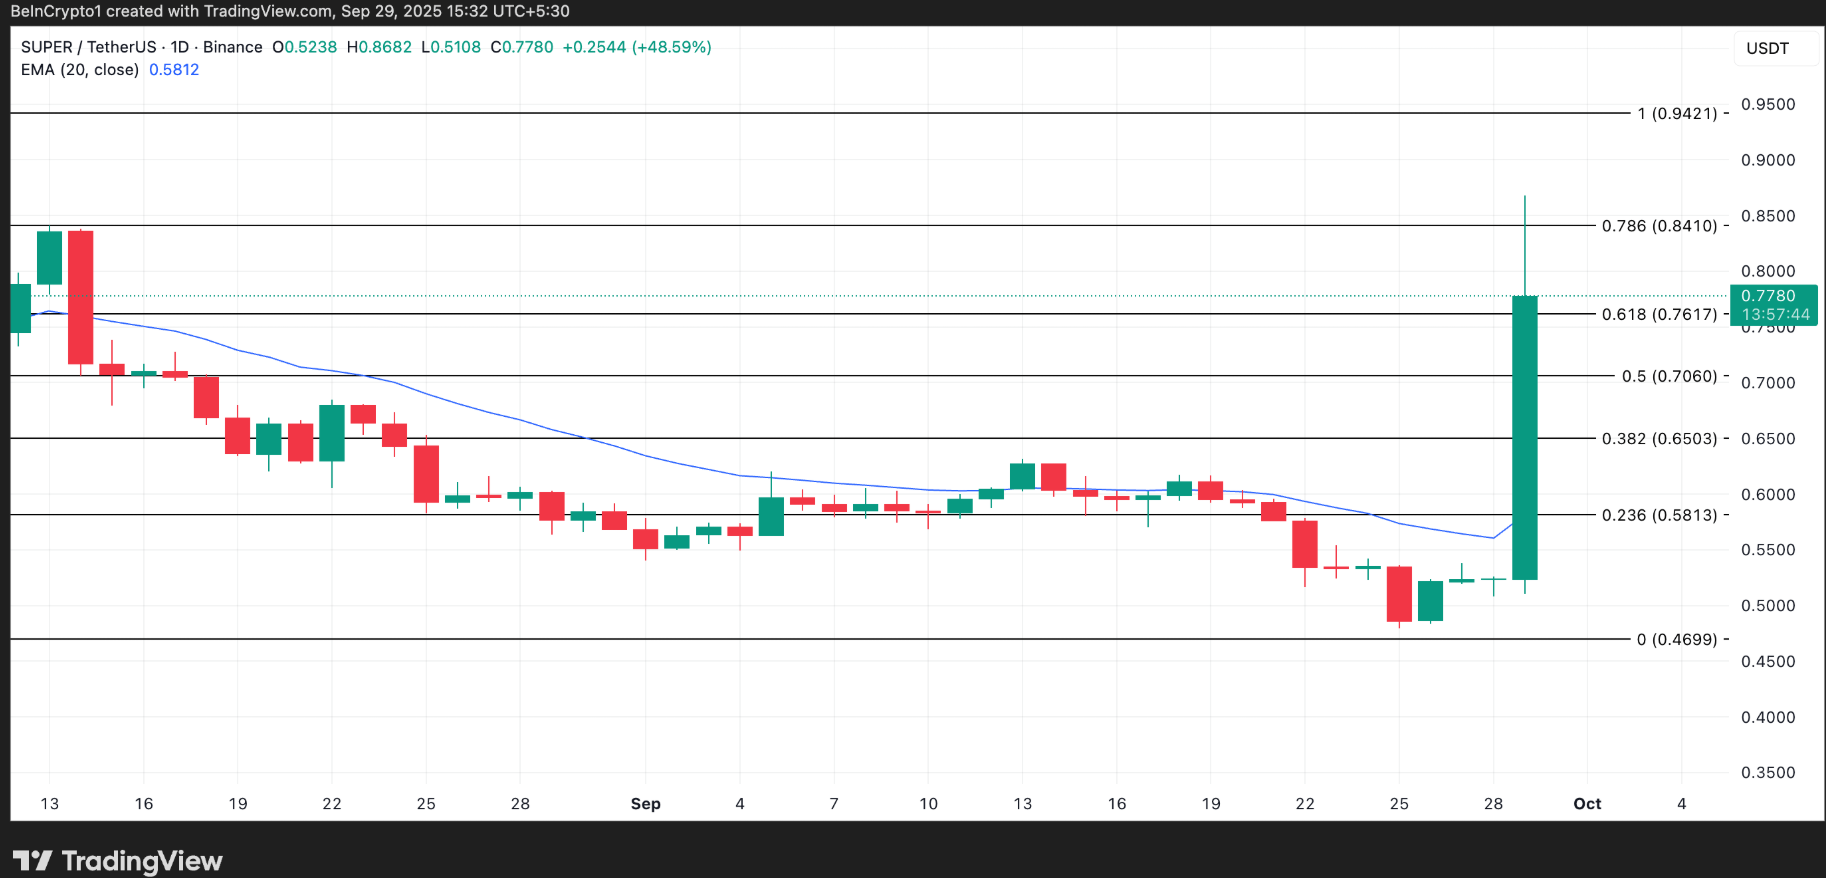Click the Sep label on the time axis
The image size is (1826, 878).
(x=645, y=804)
